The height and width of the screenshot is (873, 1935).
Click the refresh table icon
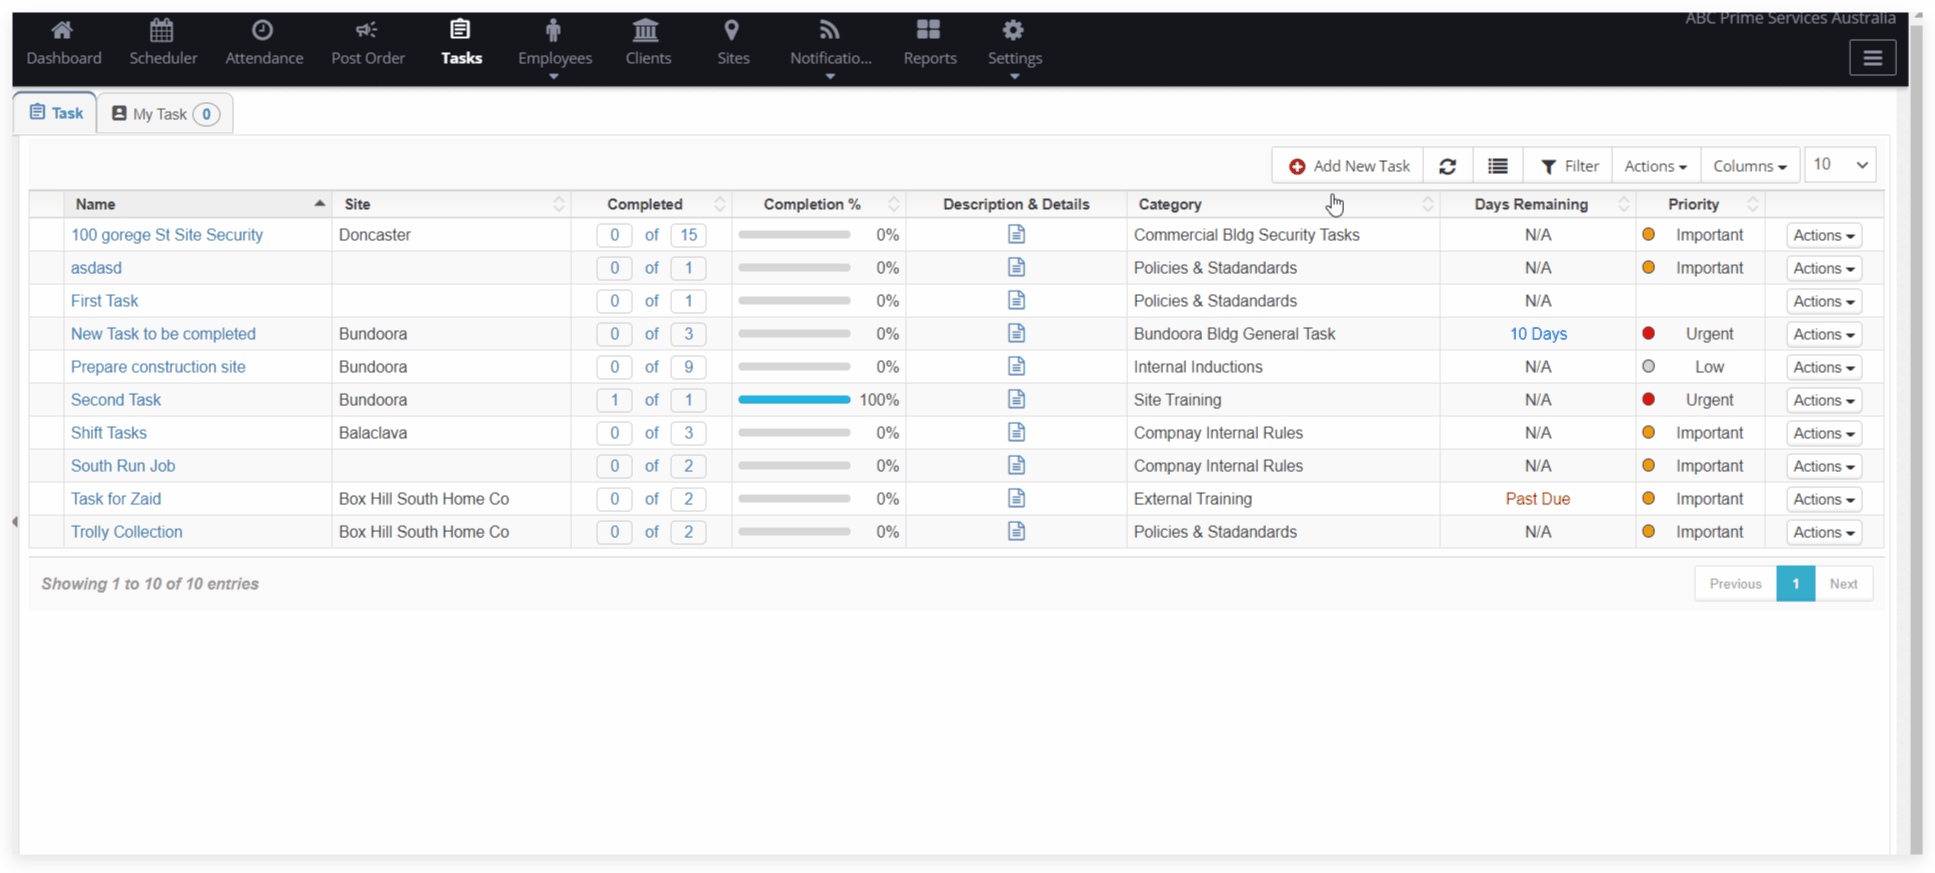tap(1447, 166)
